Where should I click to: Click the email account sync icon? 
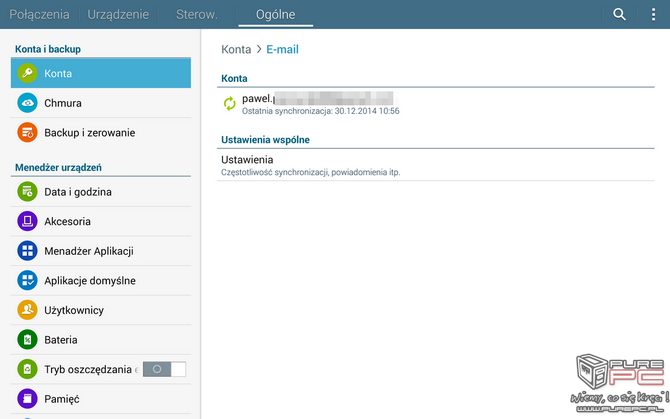click(229, 103)
